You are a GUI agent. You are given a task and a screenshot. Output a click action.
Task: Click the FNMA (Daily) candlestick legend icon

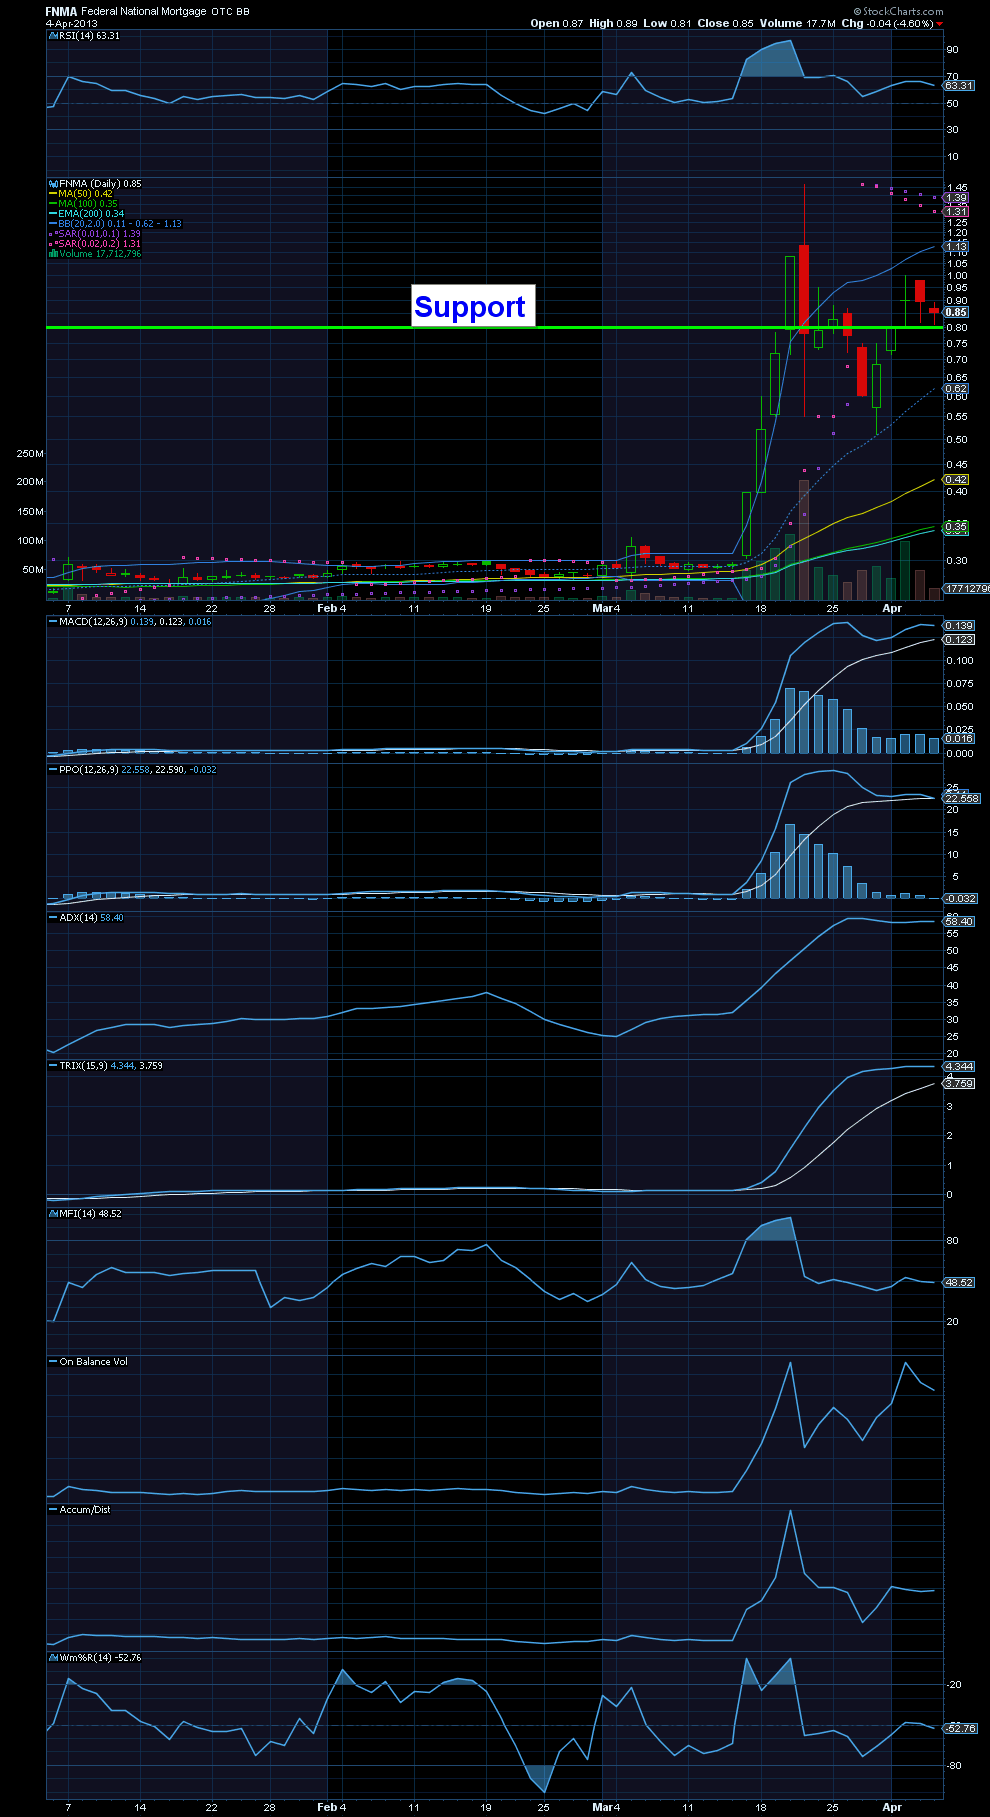point(53,184)
